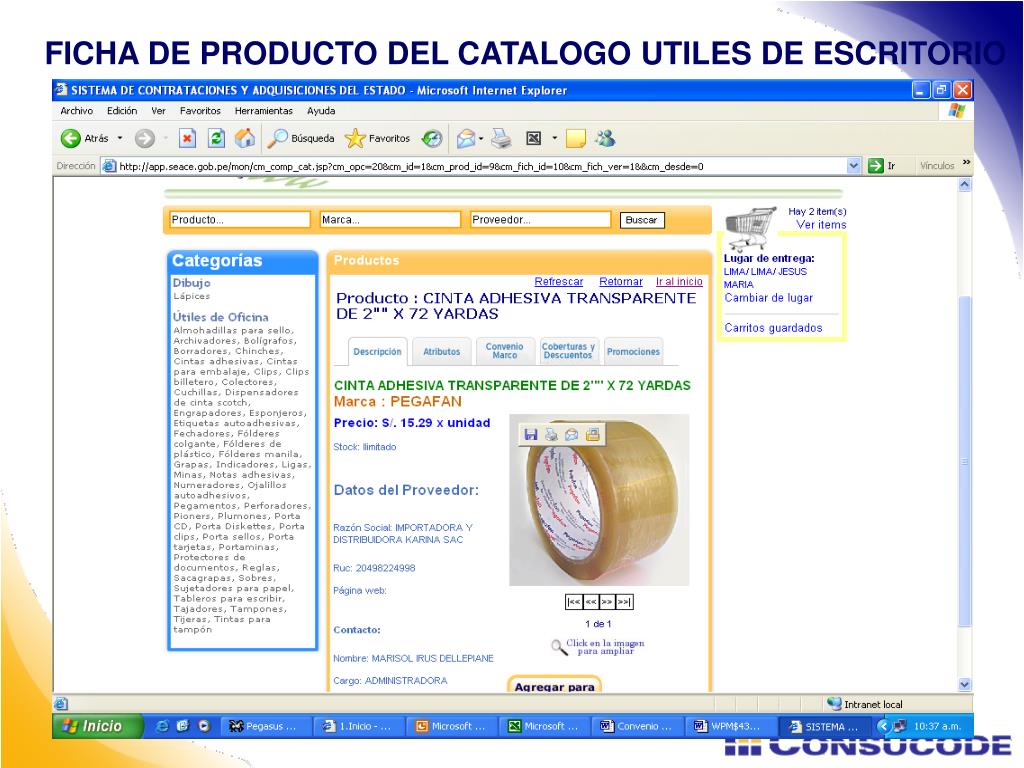
Task: Click the Agregar para button
Action: [554, 684]
